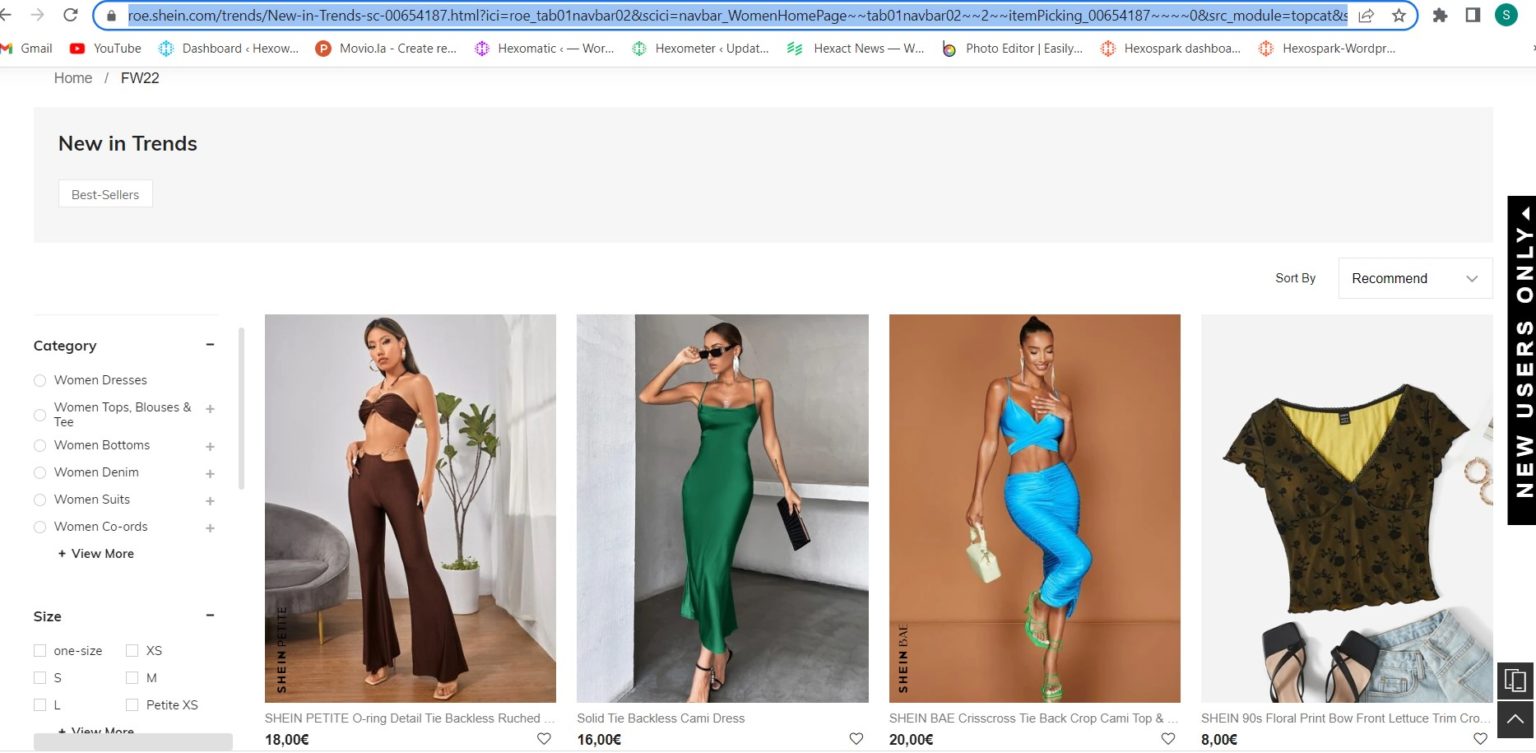Open the Sort By Recommend dropdown

pos(1414,278)
